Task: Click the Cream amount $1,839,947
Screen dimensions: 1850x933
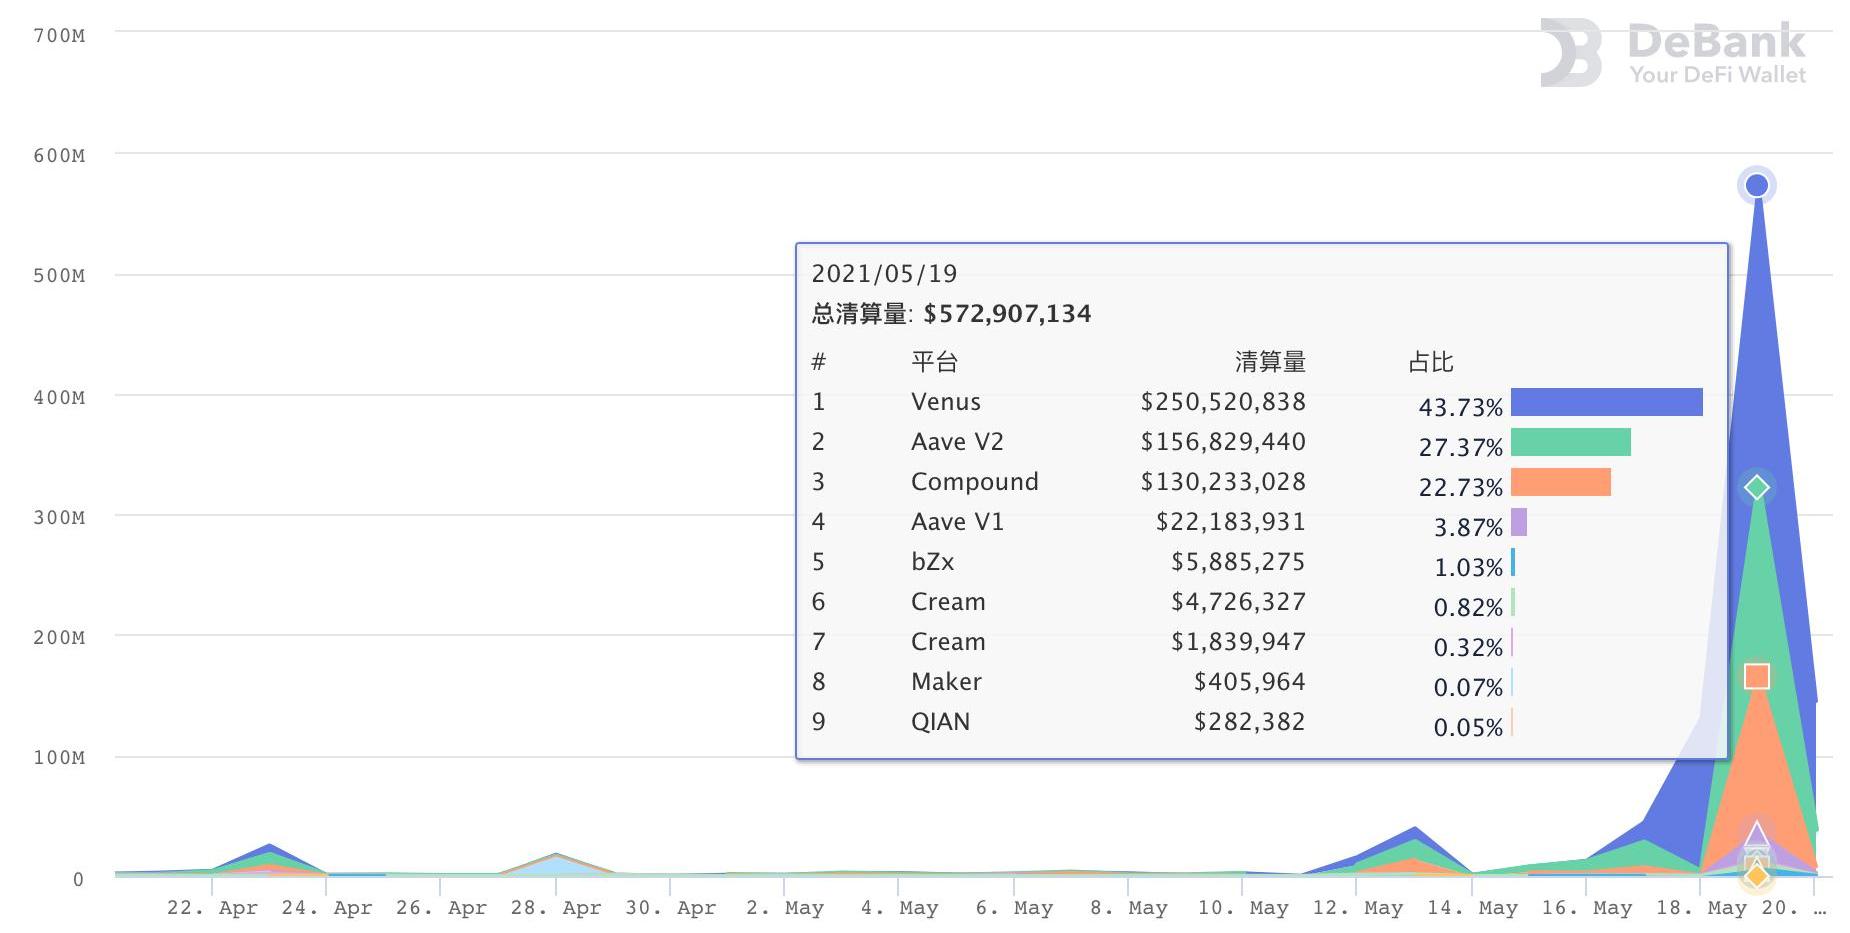Action: pyautogui.click(x=1238, y=642)
